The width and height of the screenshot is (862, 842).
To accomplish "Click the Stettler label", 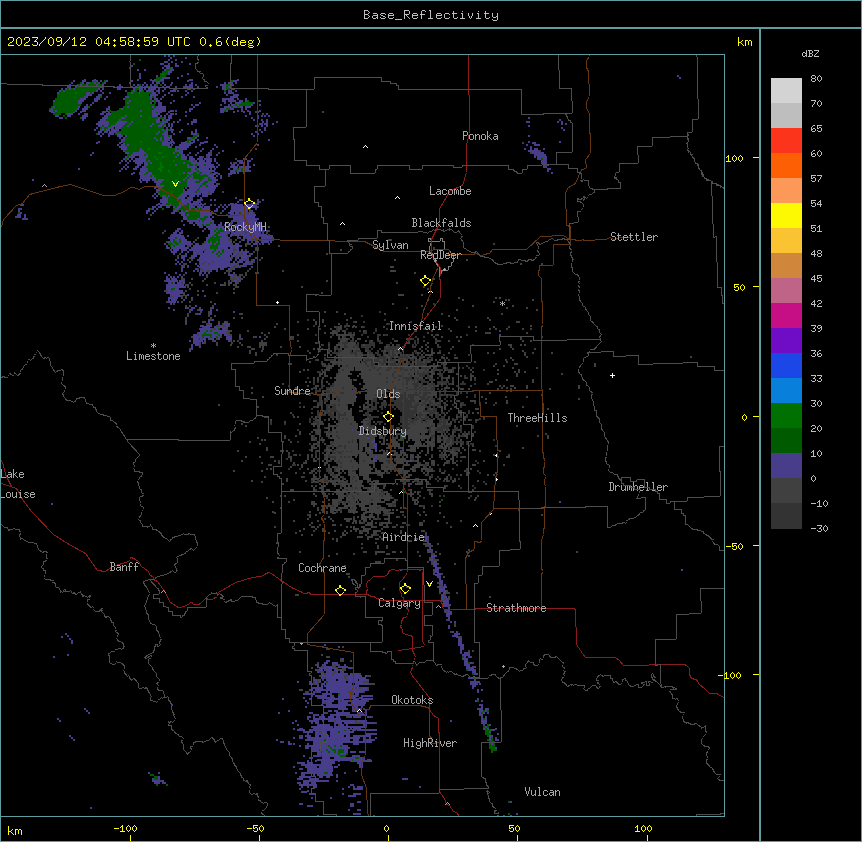I will [634, 237].
